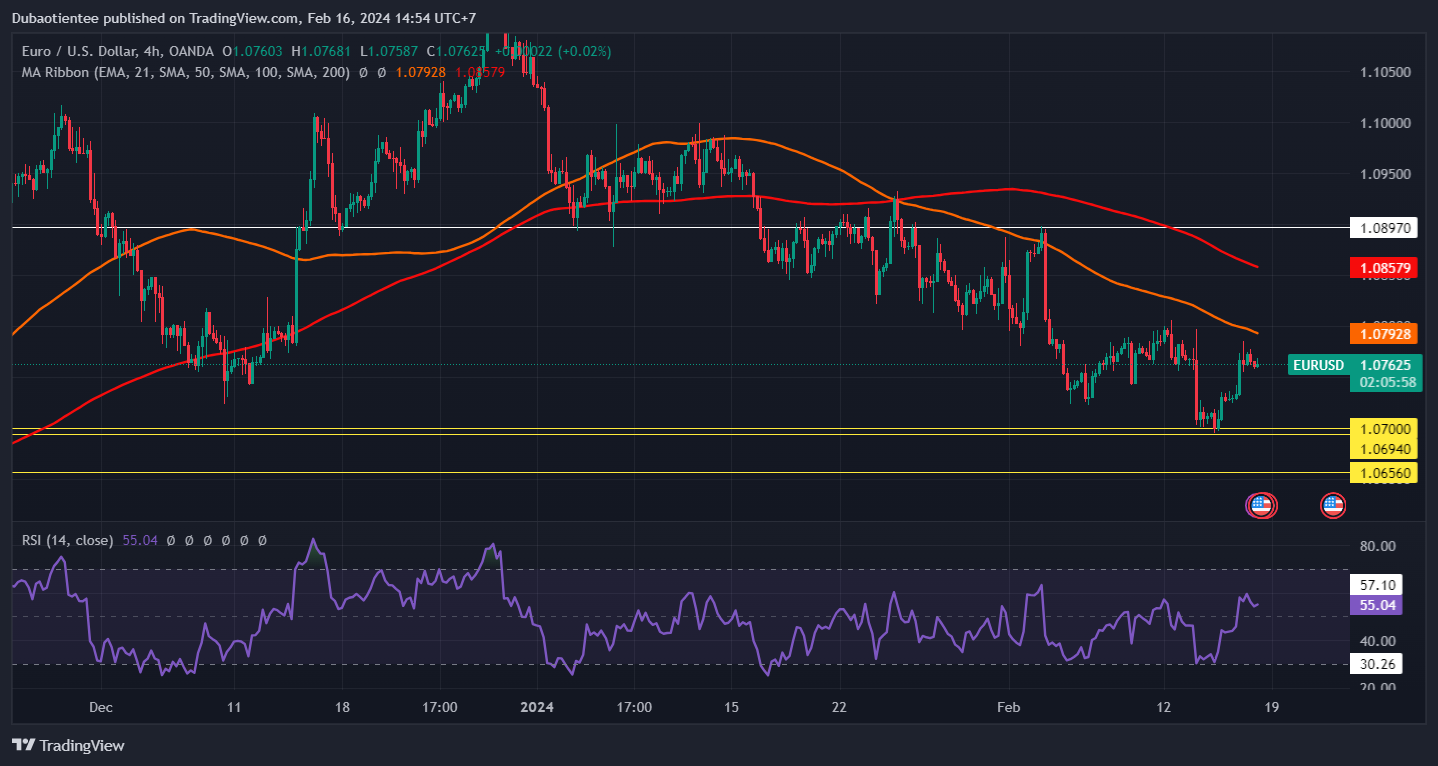Click the 02:05:58 candle countdown timer
1438x766 pixels.
(1385, 382)
